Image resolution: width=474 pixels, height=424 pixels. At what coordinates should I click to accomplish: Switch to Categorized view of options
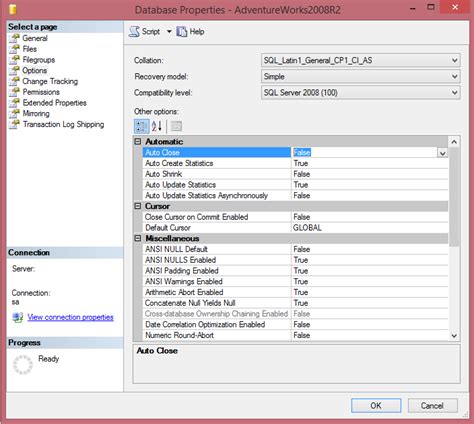pos(141,126)
